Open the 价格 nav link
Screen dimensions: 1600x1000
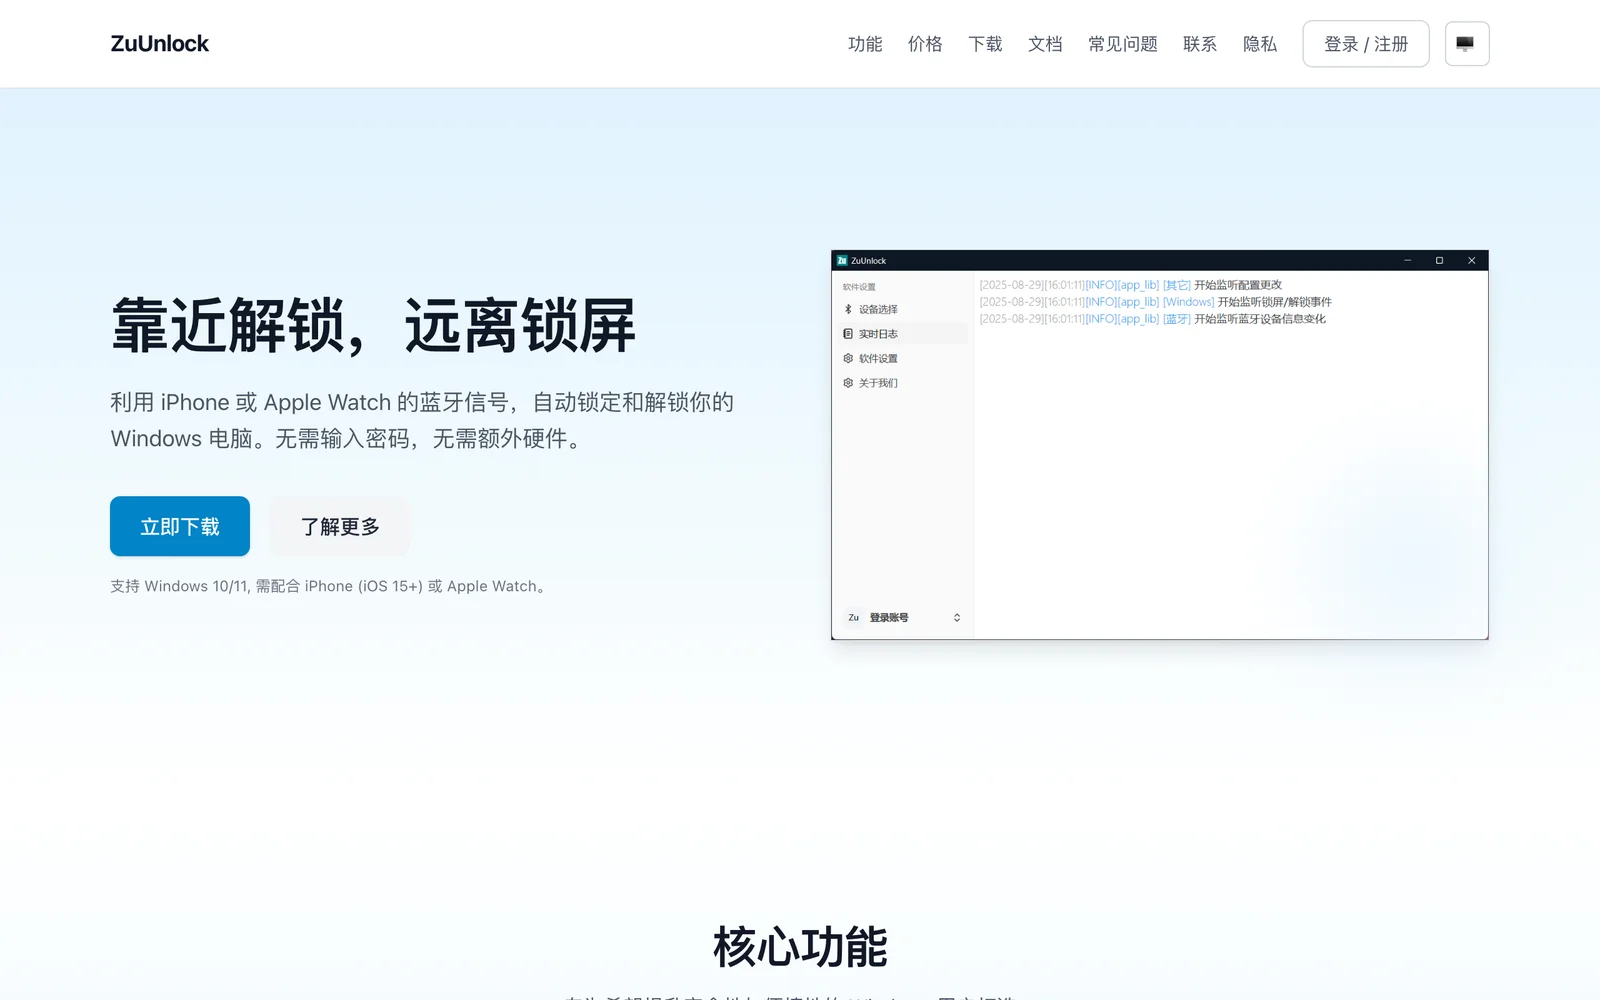(x=925, y=44)
